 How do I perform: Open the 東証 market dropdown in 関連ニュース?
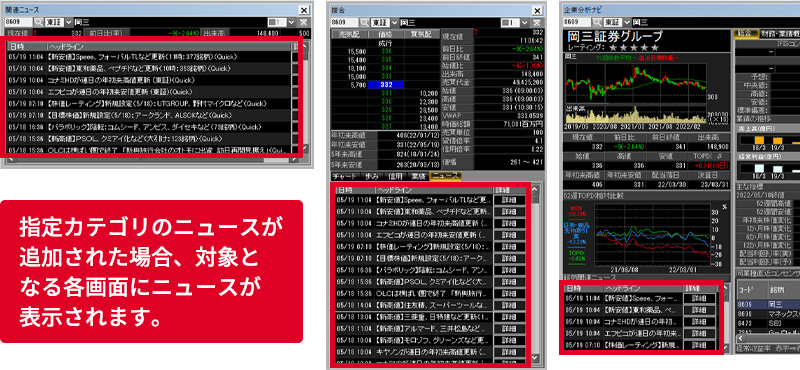(67, 22)
